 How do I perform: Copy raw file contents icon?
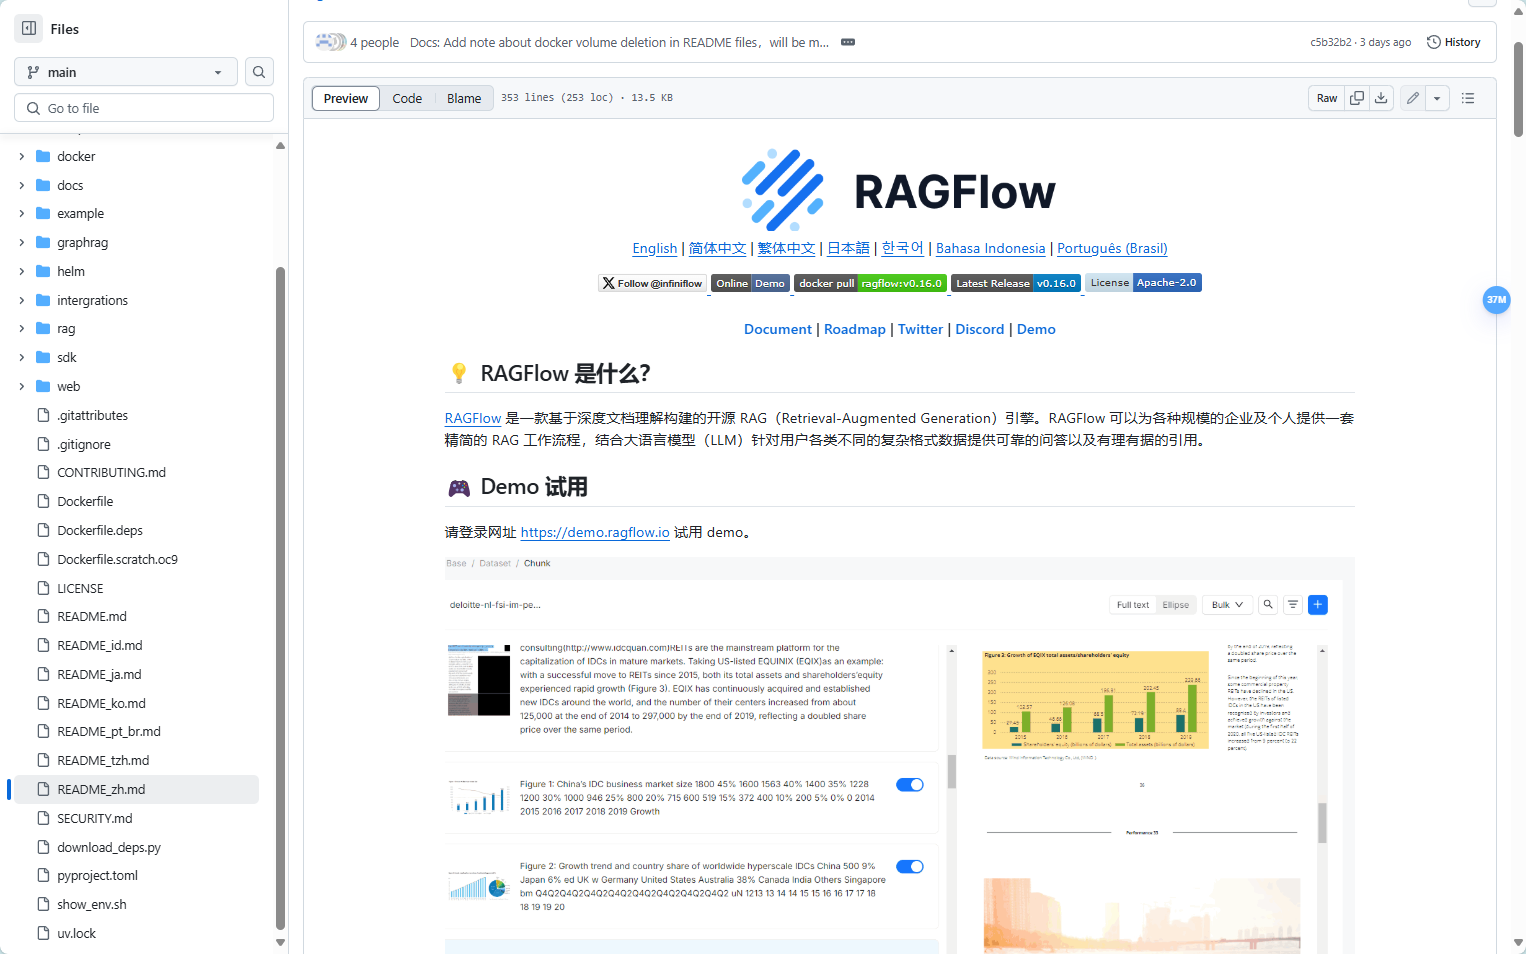1357,98
